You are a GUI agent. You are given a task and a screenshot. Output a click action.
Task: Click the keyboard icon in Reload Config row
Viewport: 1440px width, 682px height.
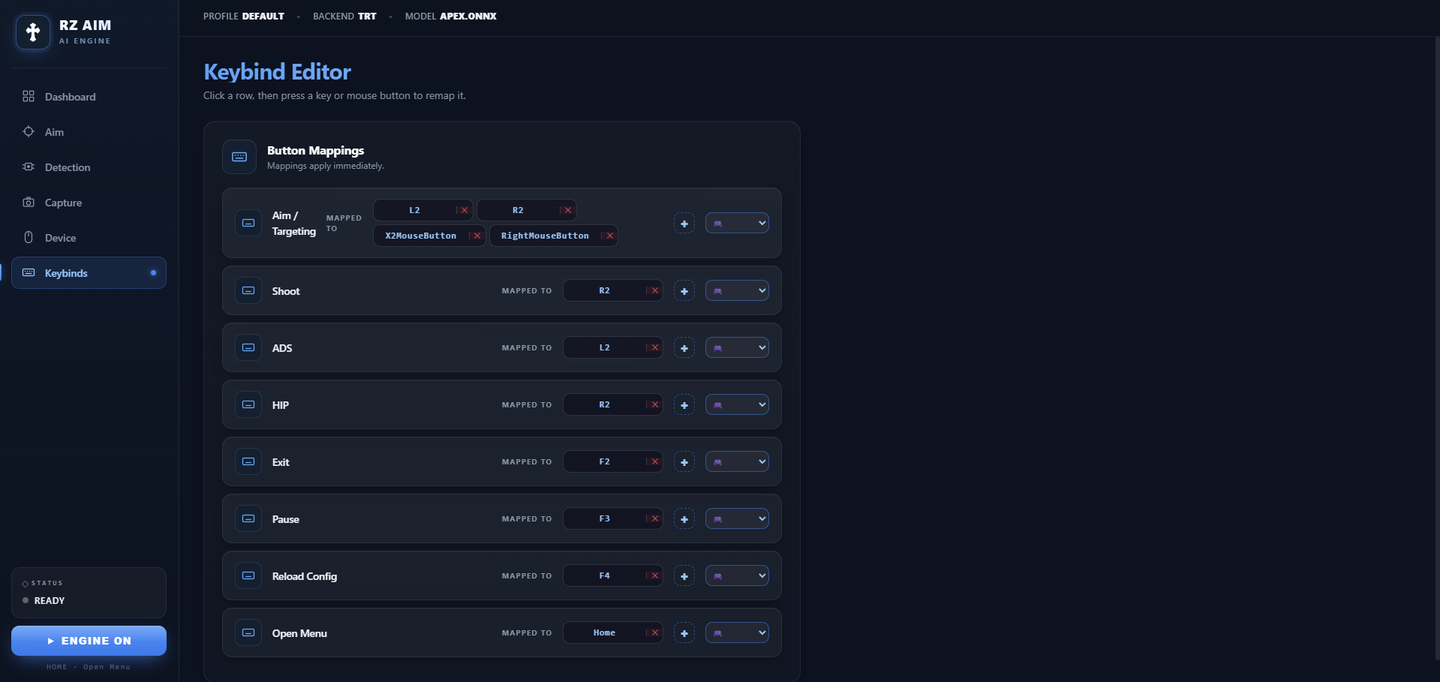(248, 576)
